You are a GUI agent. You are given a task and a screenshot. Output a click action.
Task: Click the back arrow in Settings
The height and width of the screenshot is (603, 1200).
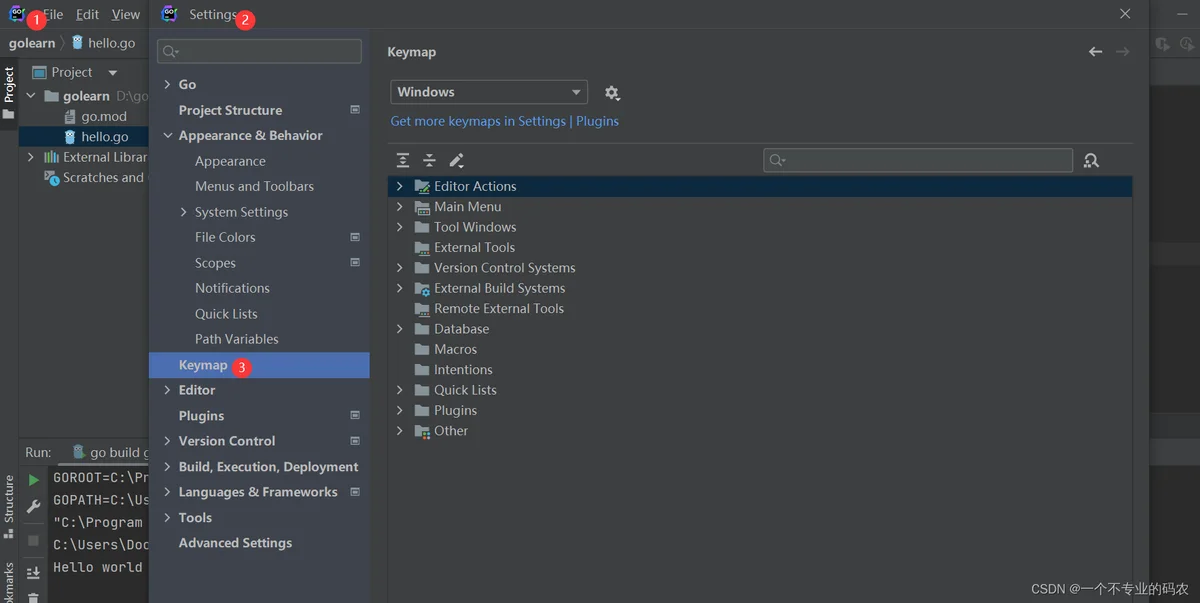(1095, 52)
